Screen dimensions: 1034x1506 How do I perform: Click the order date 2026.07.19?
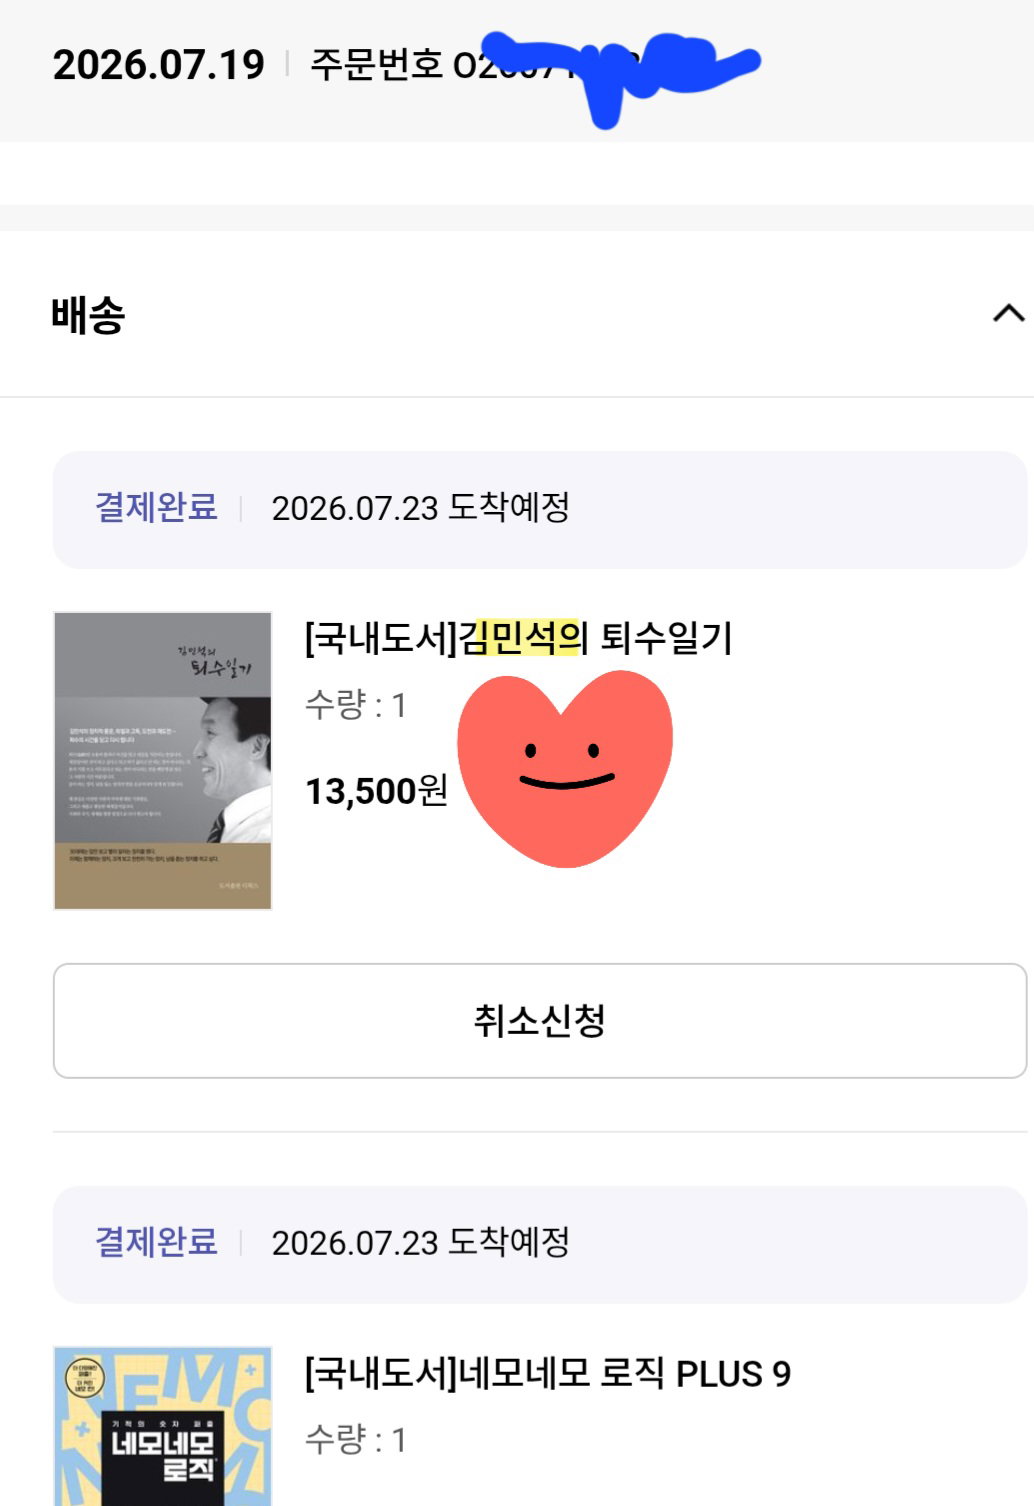pos(158,65)
